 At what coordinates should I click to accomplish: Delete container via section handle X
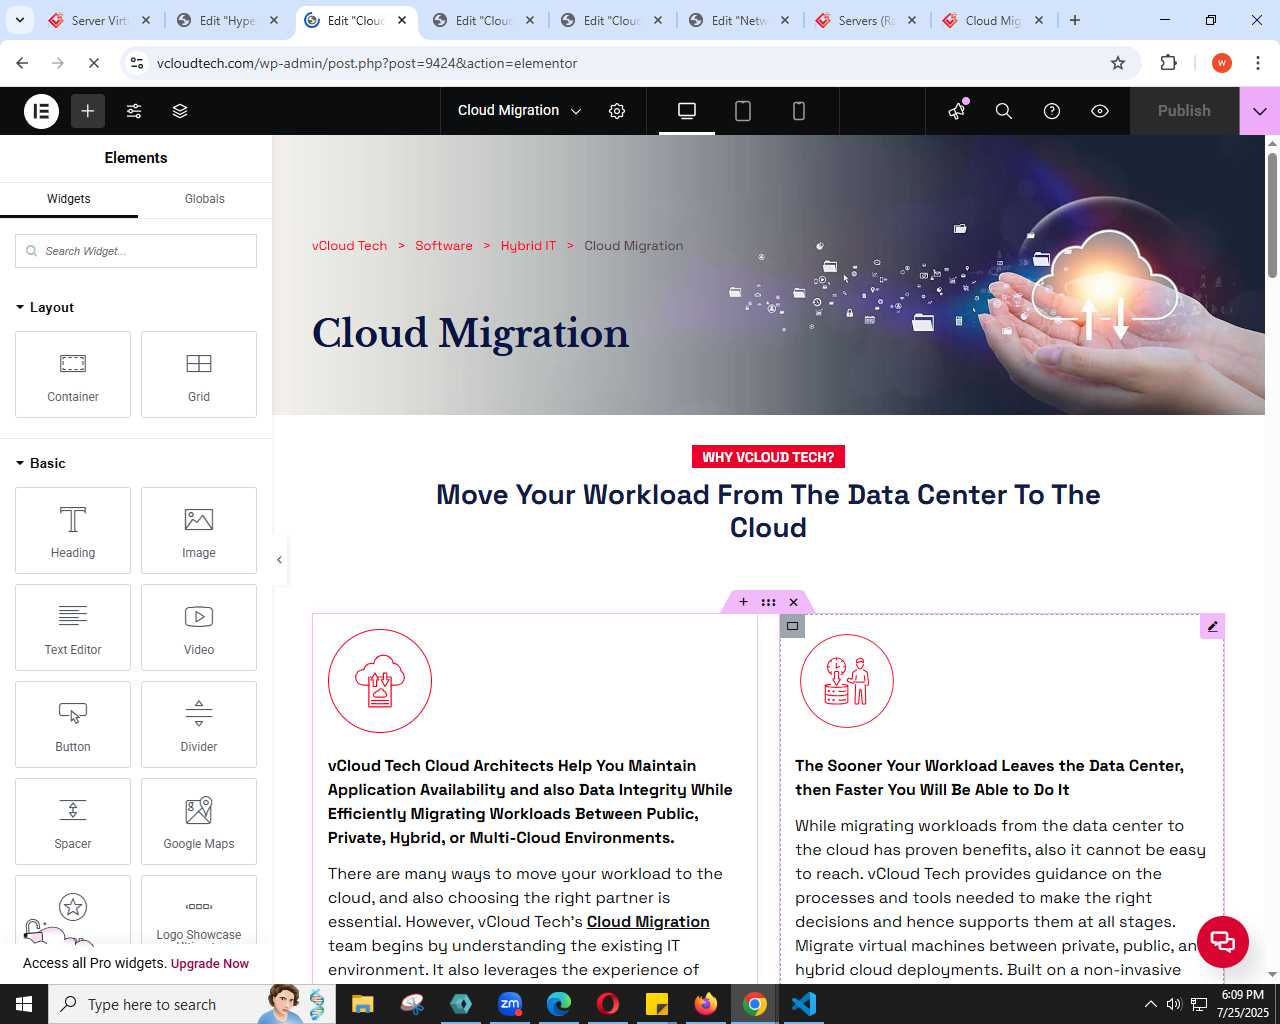tap(794, 602)
